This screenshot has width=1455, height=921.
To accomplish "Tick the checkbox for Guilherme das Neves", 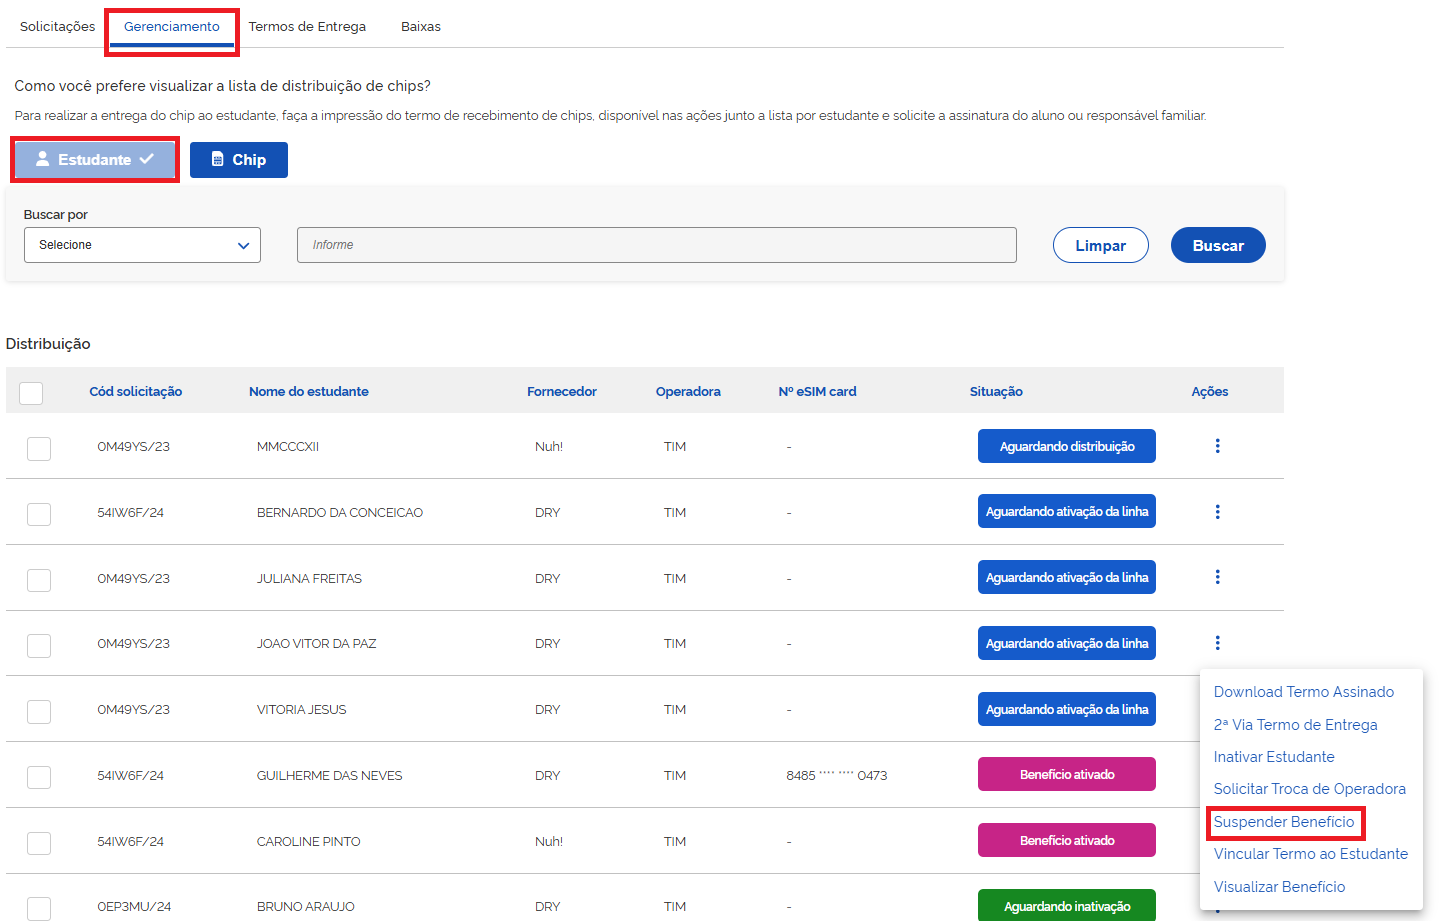I will point(39,777).
